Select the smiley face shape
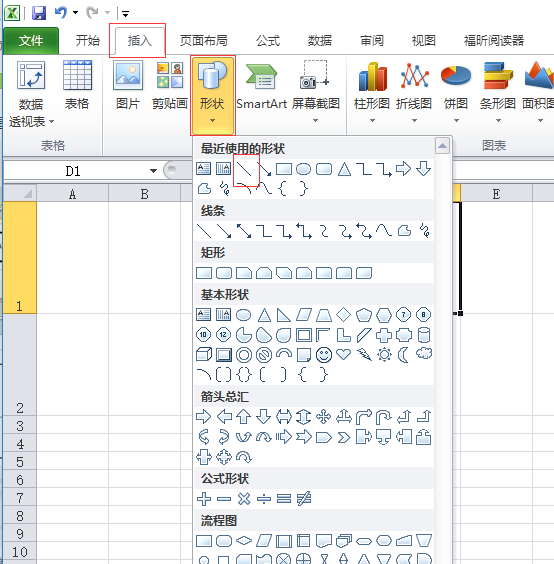Screen dimensions: 554x564 click(x=324, y=355)
